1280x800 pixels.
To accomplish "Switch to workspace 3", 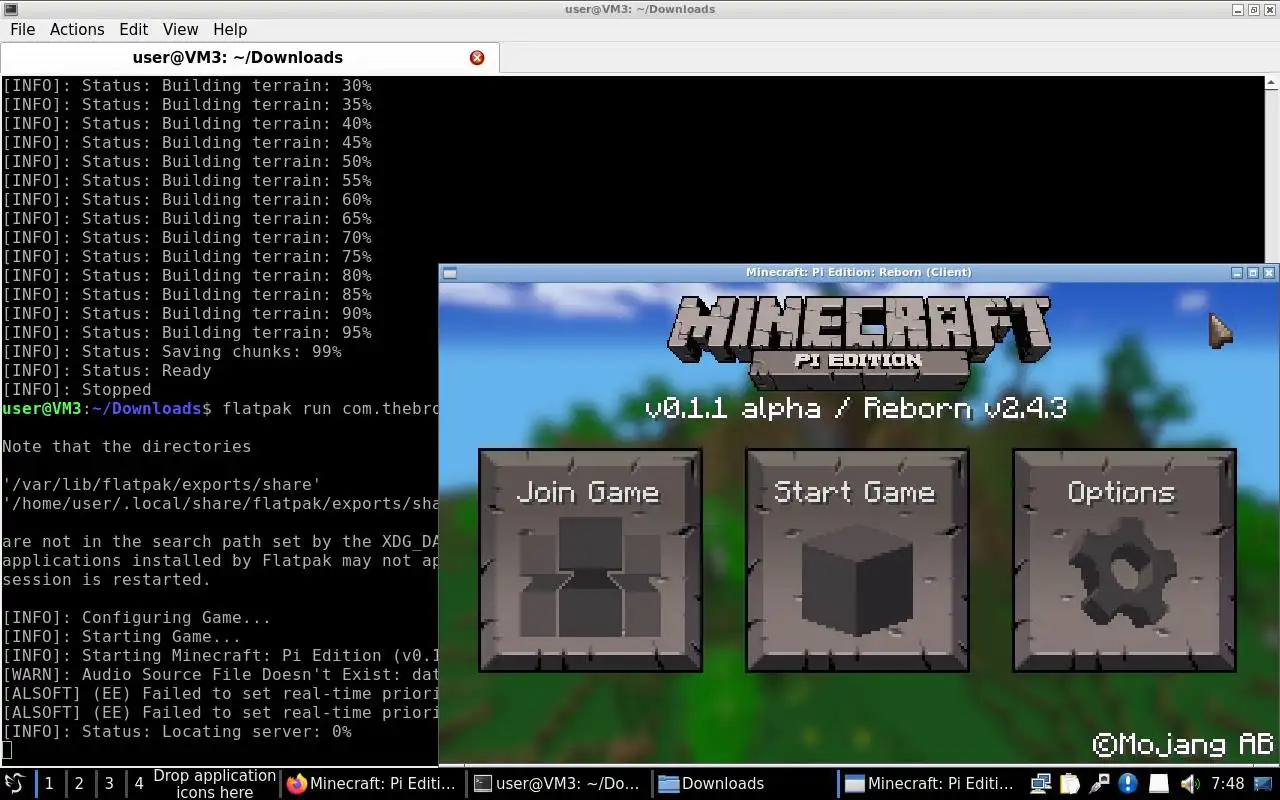I will pos(109,783).
